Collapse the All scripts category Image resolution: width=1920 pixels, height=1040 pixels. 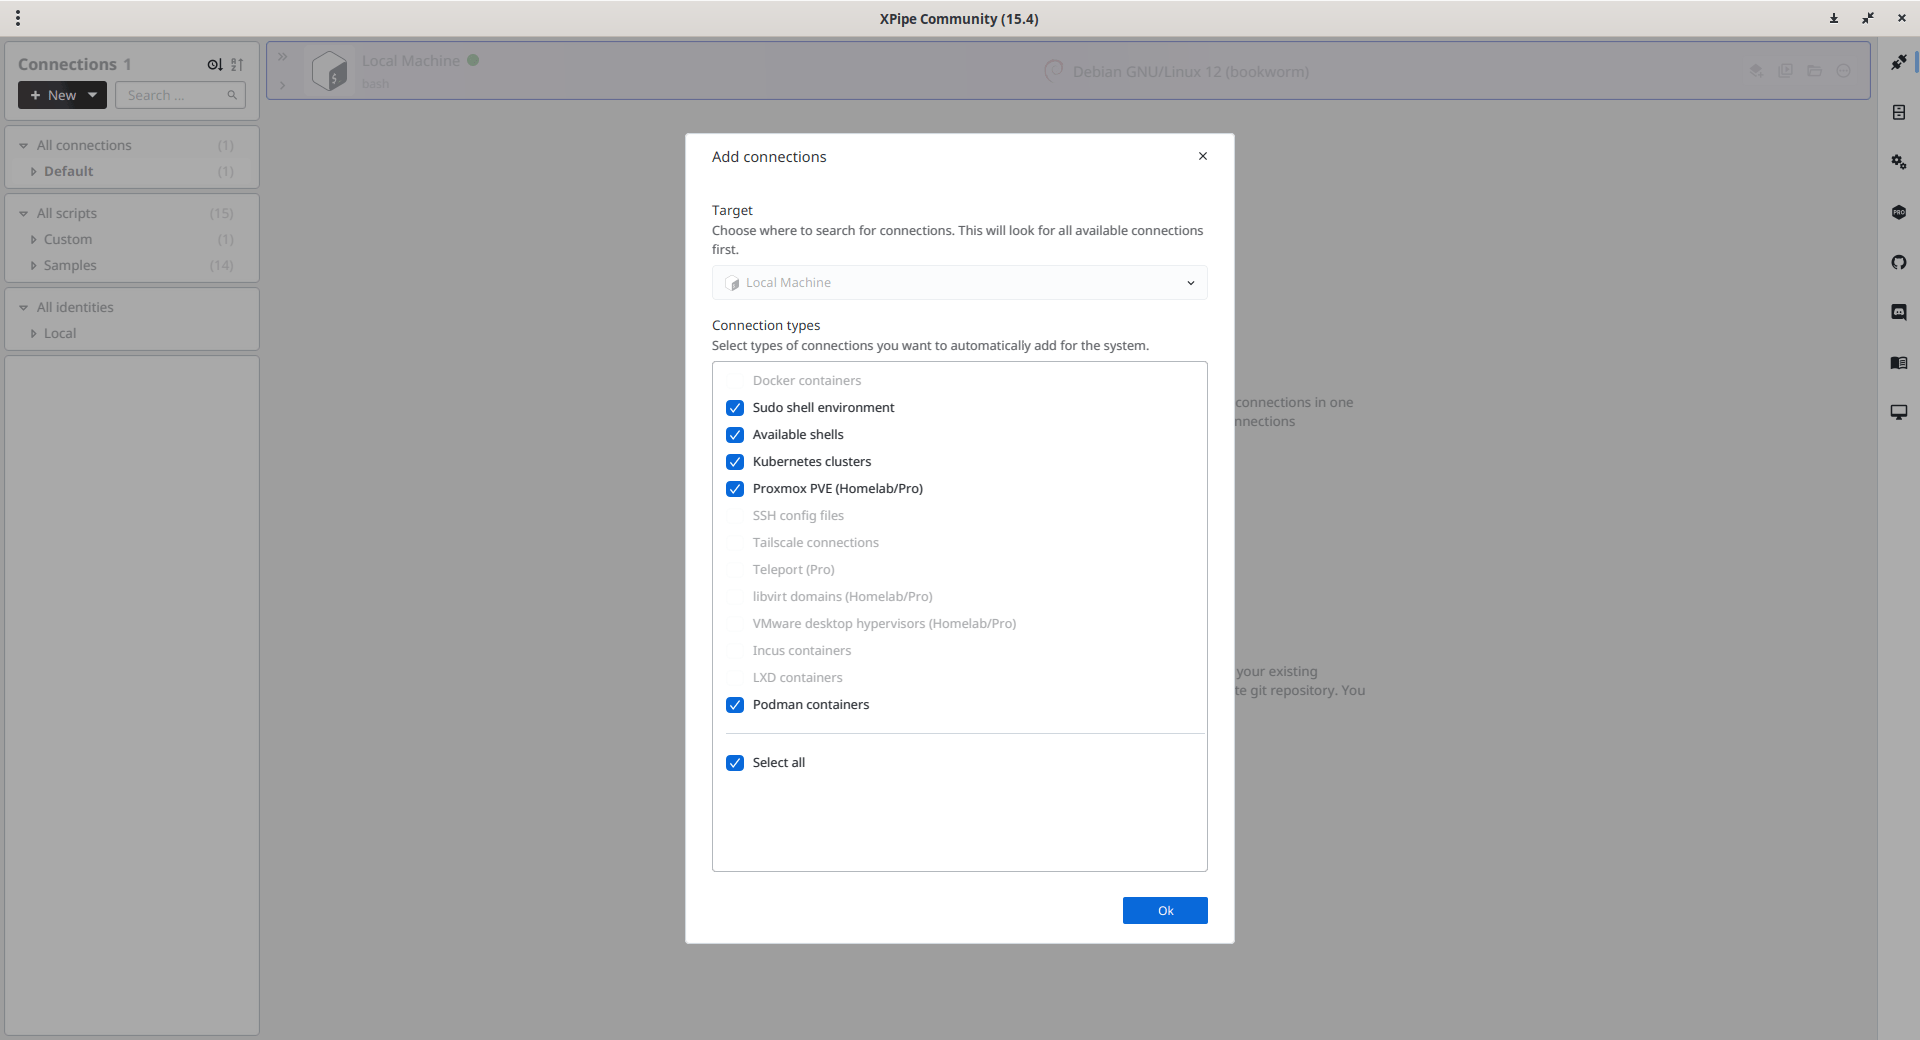click(x=24, y=214)
